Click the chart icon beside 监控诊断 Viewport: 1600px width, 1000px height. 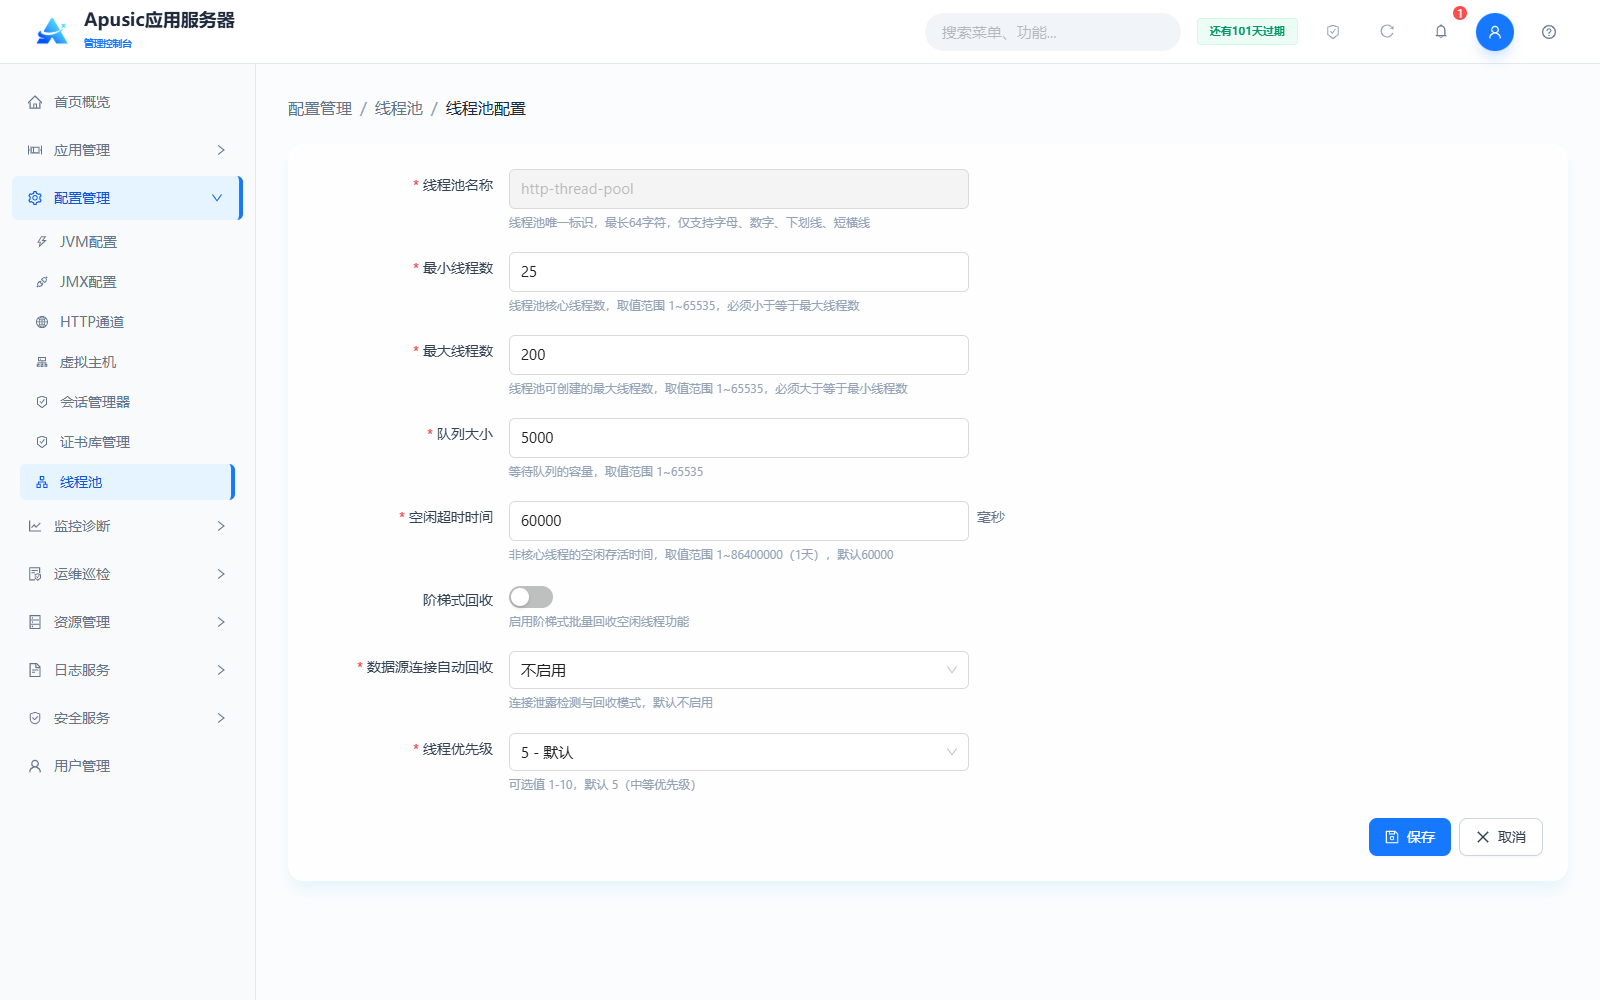click(x=35, y=526)
